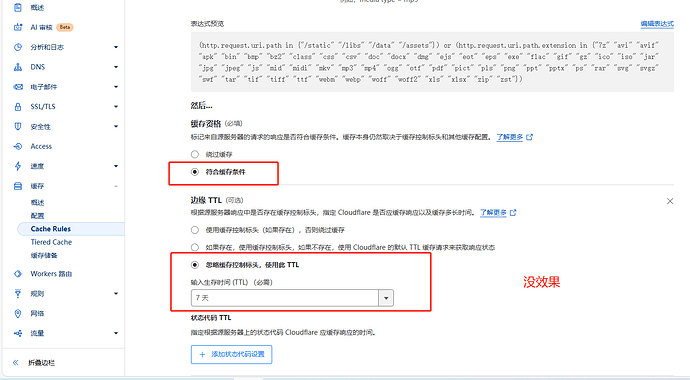
Task: Select the Eligible for cache radio option
Action: tap(195, 172)
